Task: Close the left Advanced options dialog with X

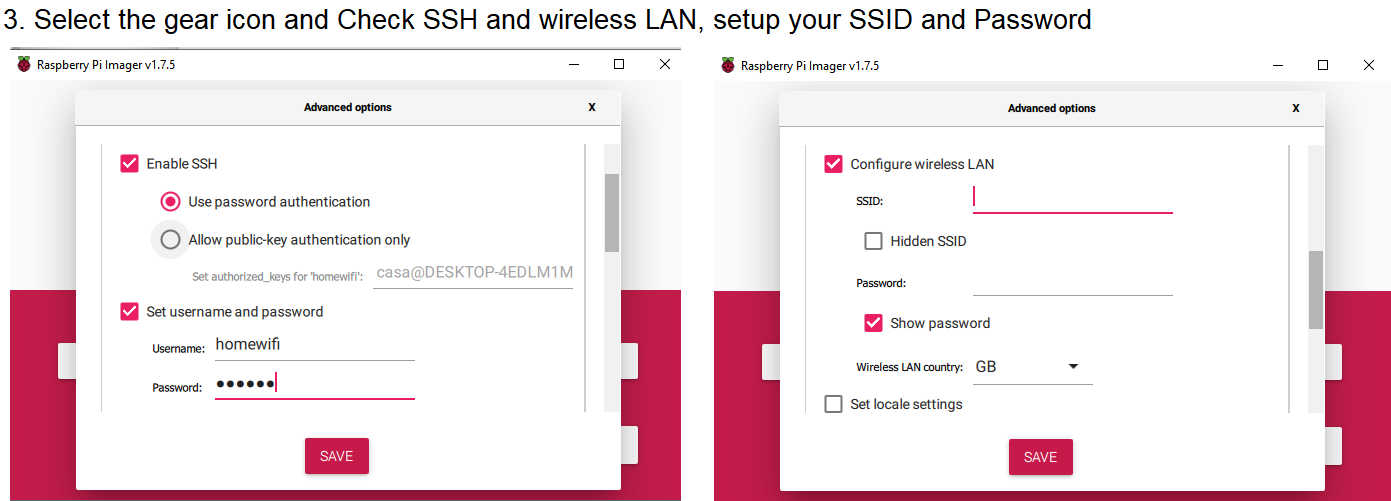Action: point(591,107)
